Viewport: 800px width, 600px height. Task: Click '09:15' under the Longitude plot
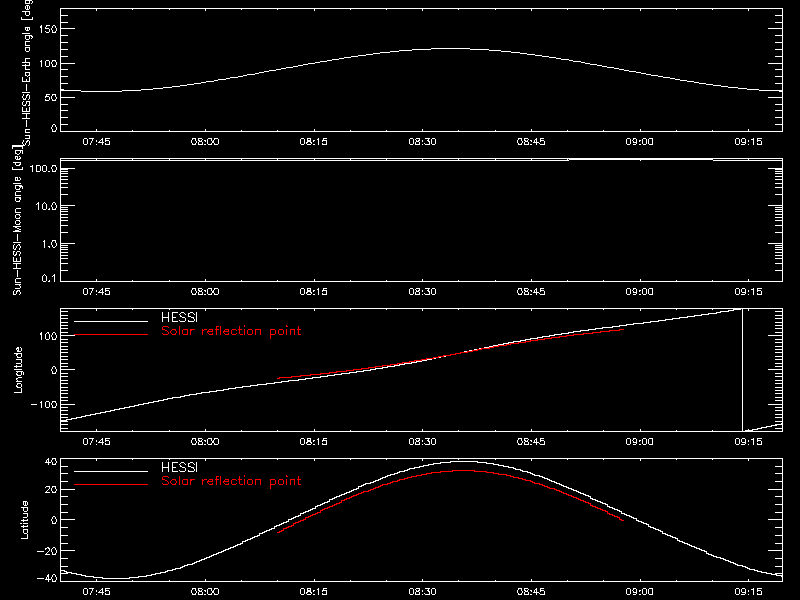pos(748,442)
